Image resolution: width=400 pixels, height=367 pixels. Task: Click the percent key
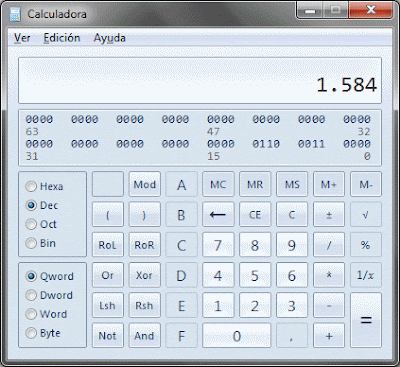click(366, 245)
